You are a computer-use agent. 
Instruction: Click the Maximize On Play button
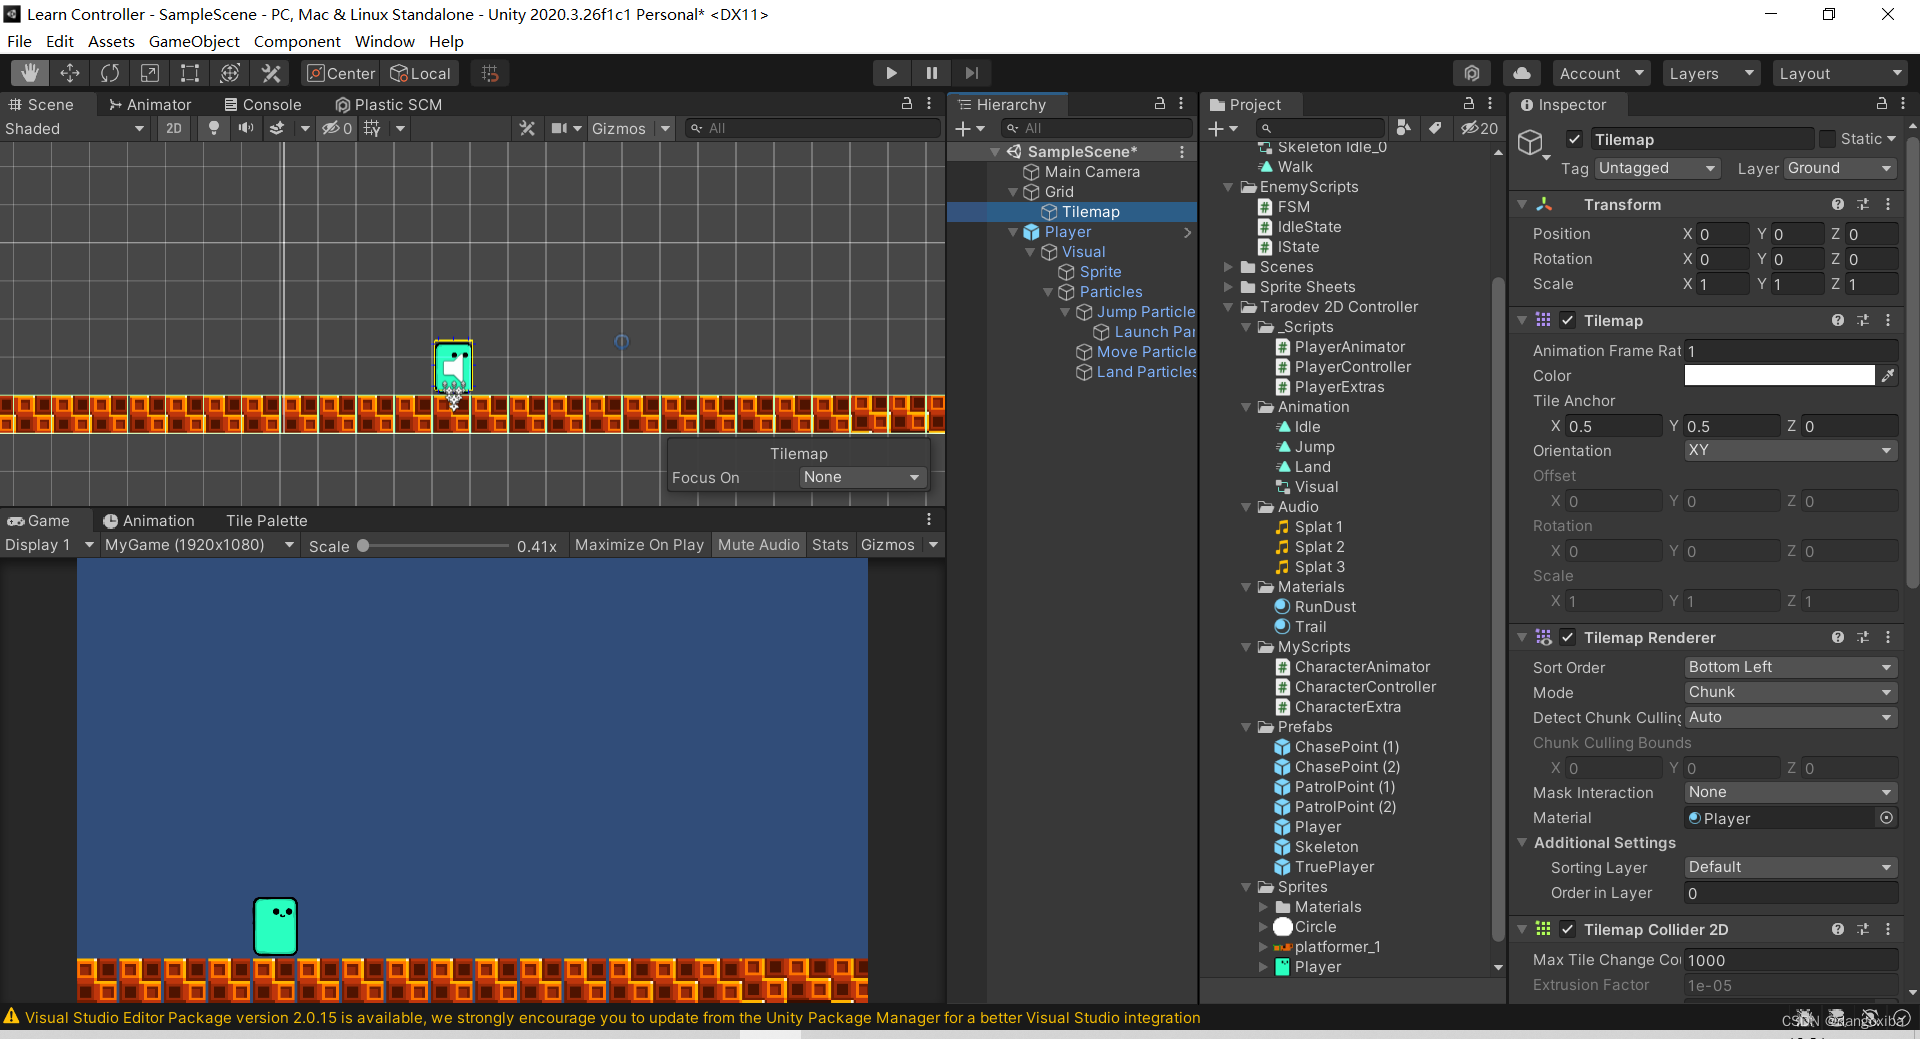coord(638,545)
